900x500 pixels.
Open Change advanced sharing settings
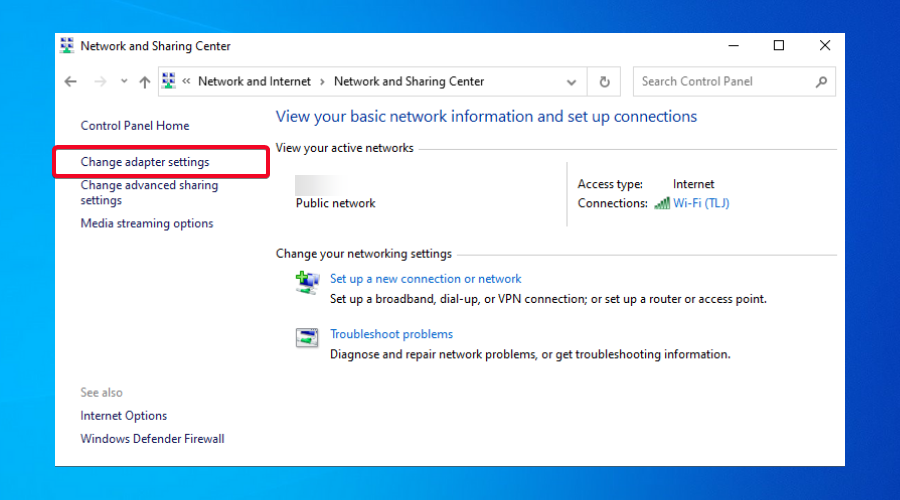[149, 192]
